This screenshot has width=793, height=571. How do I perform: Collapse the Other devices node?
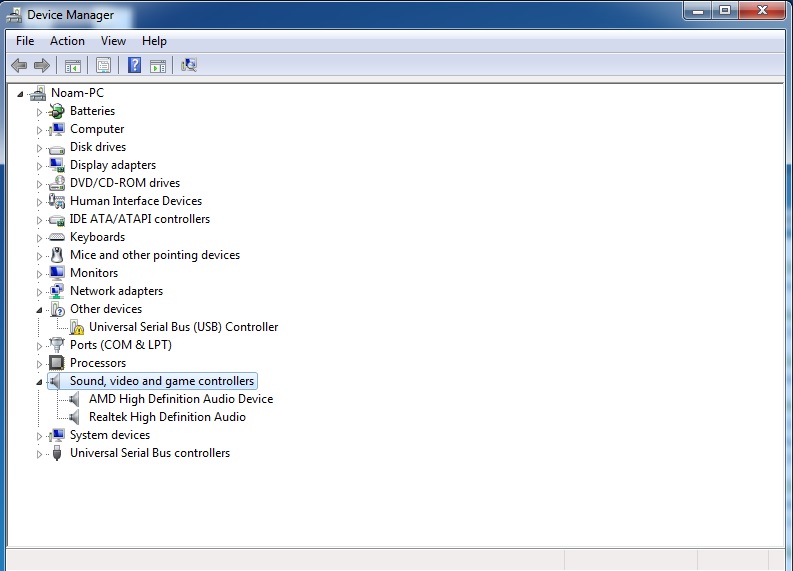39,310
